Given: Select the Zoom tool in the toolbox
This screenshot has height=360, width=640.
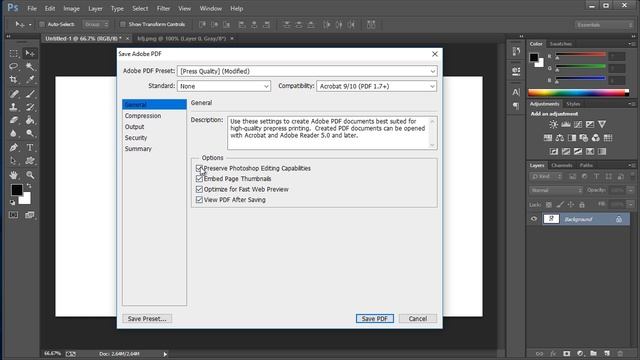Looking at the screenshot, I should click(x=30, y=175).
